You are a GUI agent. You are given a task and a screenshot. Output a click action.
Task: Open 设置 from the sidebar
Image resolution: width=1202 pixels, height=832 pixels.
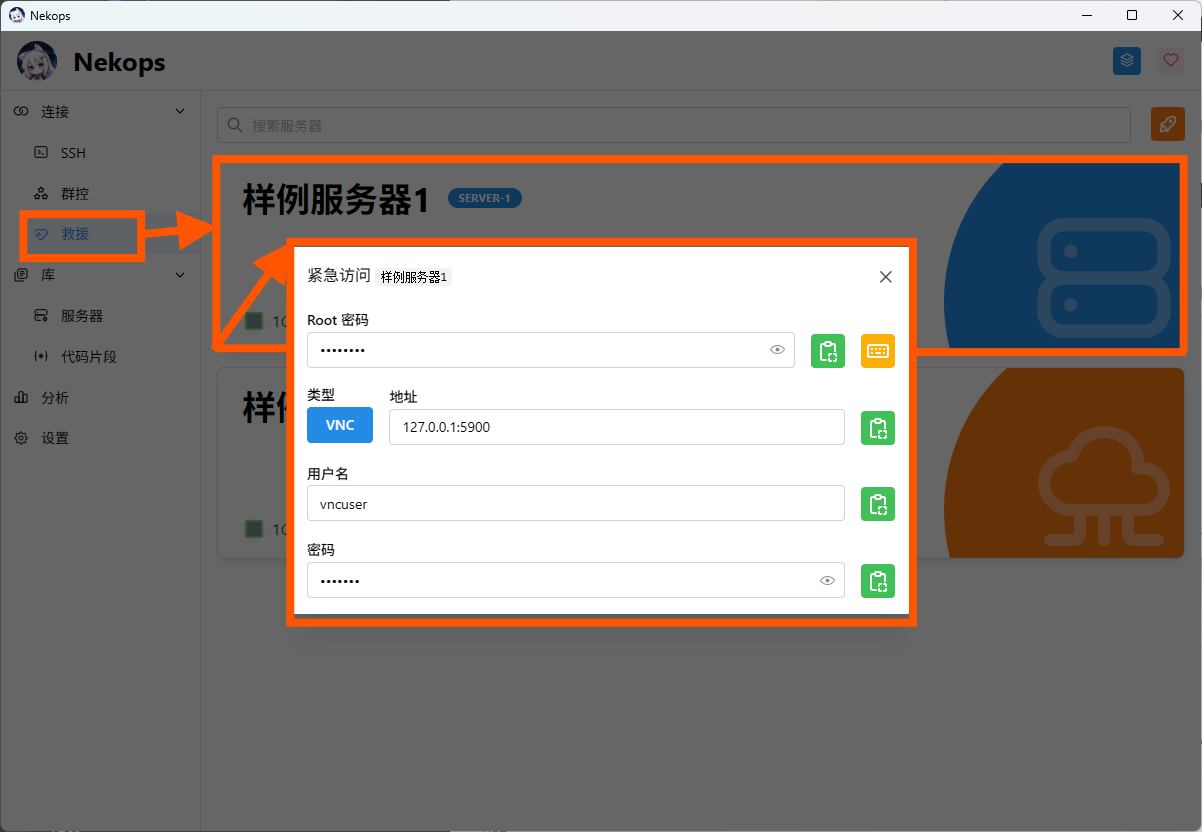(x=55, y=439)
